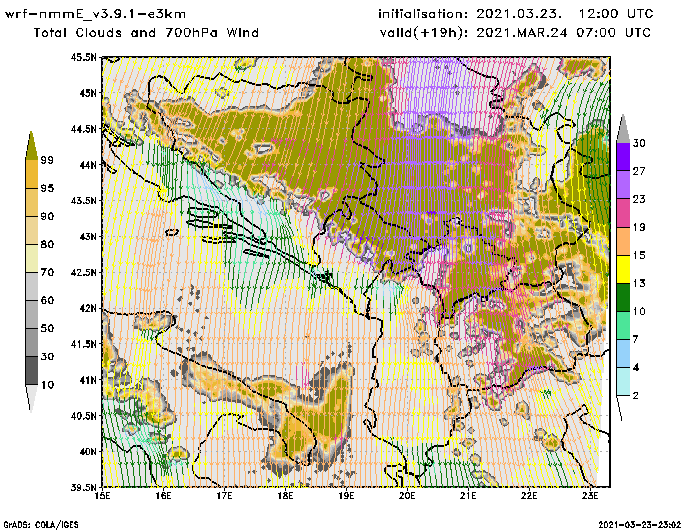700x530 pixels.
Task: Click the '19E' longitude axis label
Action: pos(346,496)
